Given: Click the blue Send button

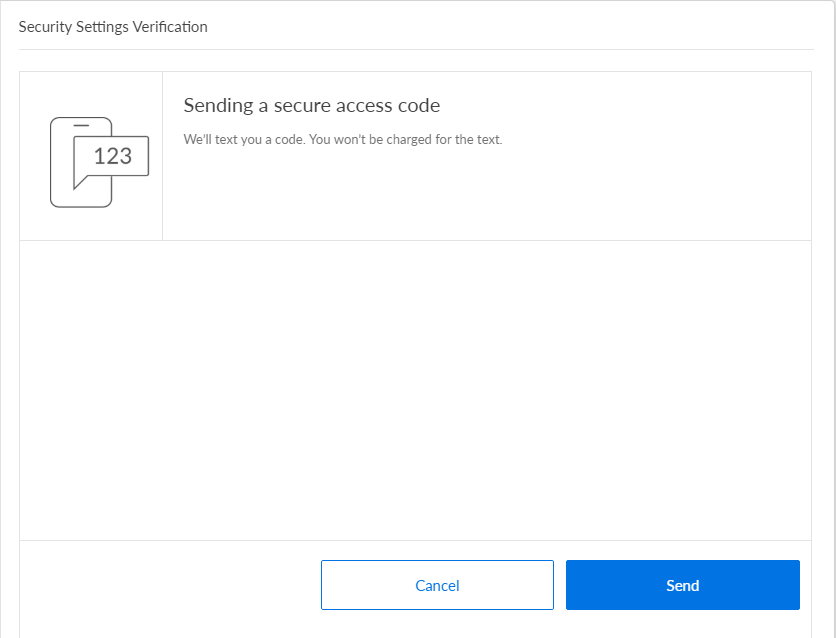Looking at the screenshot, I should (x=682, y=585).
